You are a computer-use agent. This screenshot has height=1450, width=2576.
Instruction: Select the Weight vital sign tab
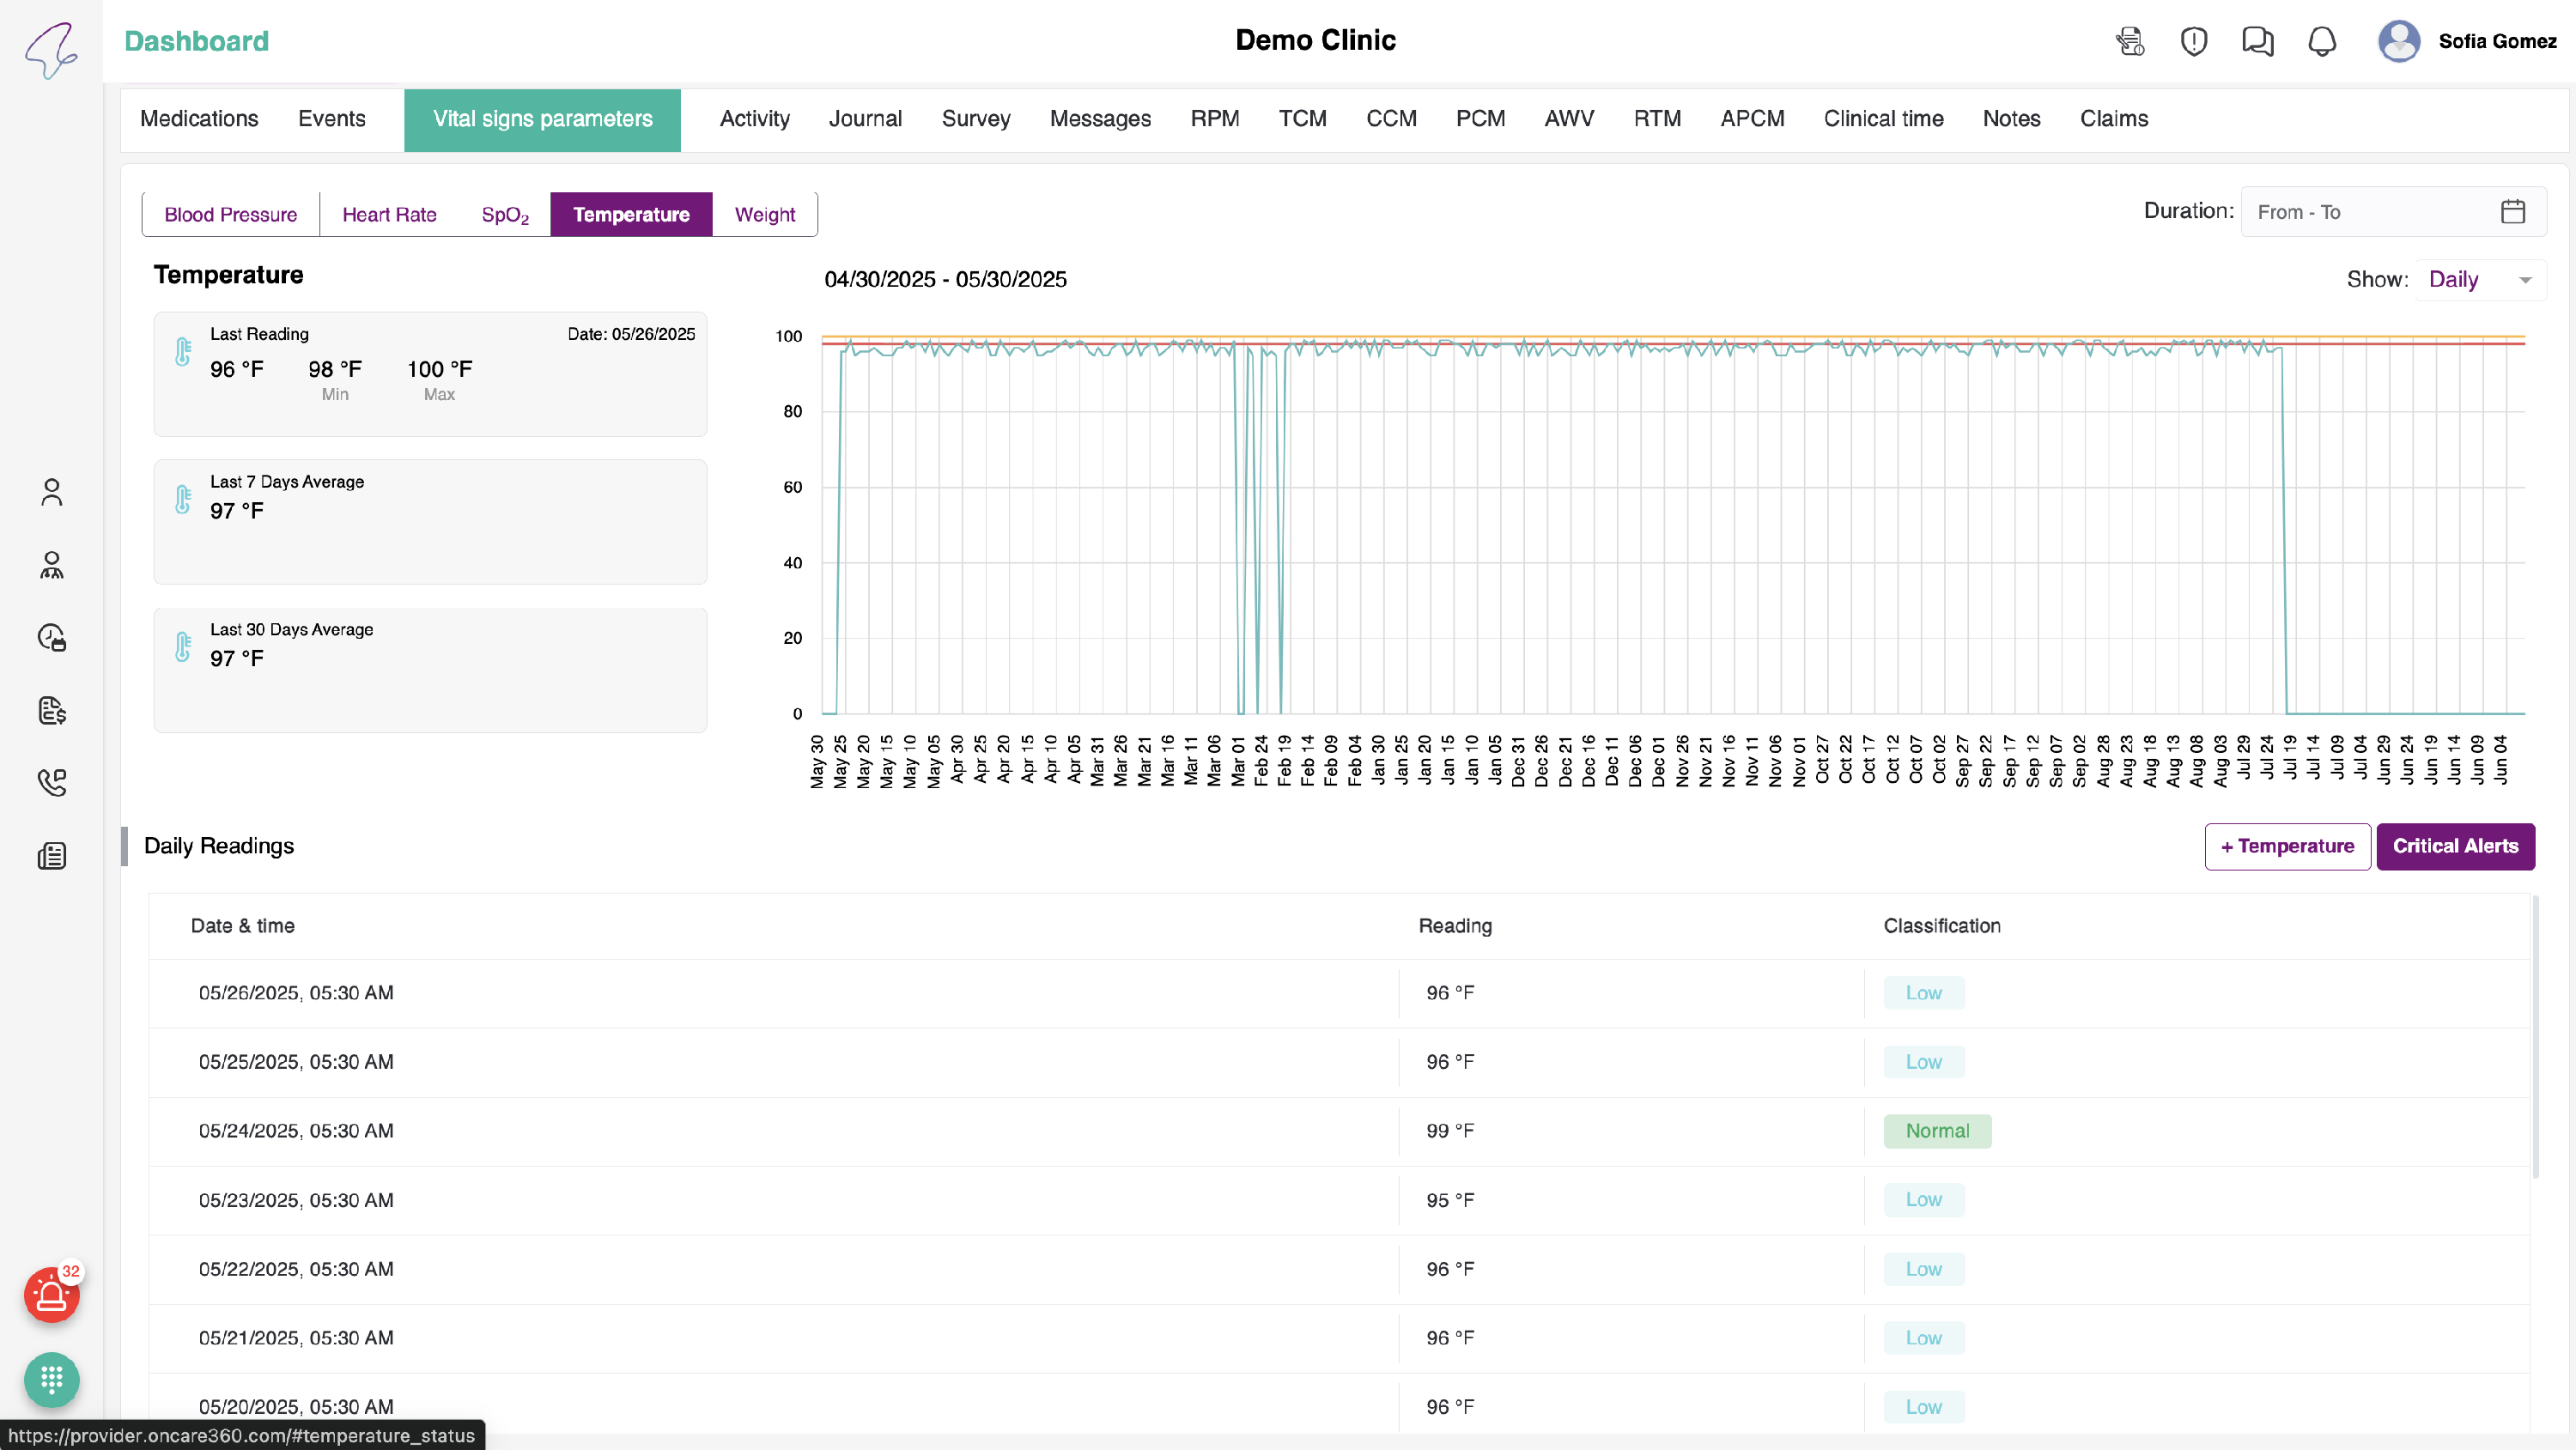[x=764, y=215]
